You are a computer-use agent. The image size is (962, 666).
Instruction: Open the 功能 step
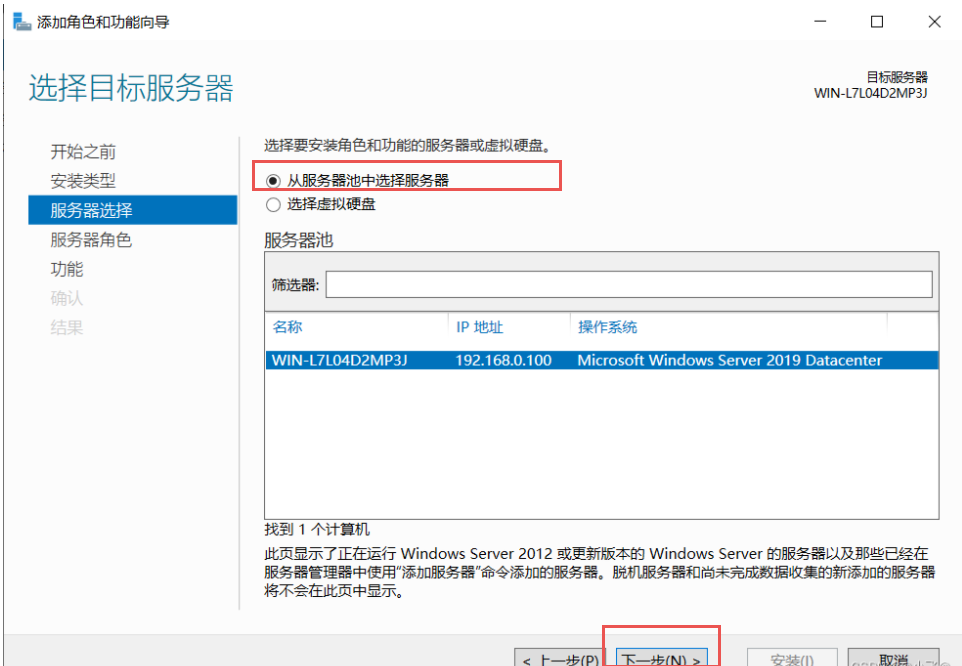pyautogui.click(x=66, y=269)
